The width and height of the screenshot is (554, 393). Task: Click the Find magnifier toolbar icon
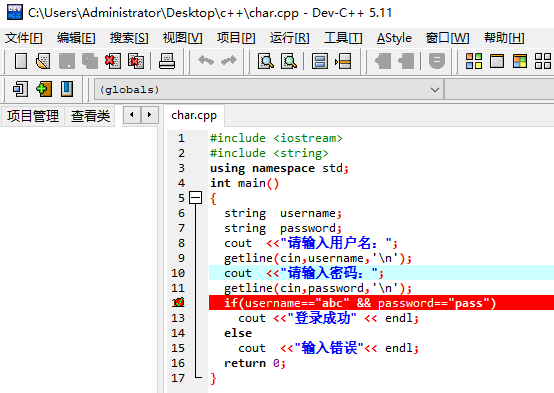(266, 61)
